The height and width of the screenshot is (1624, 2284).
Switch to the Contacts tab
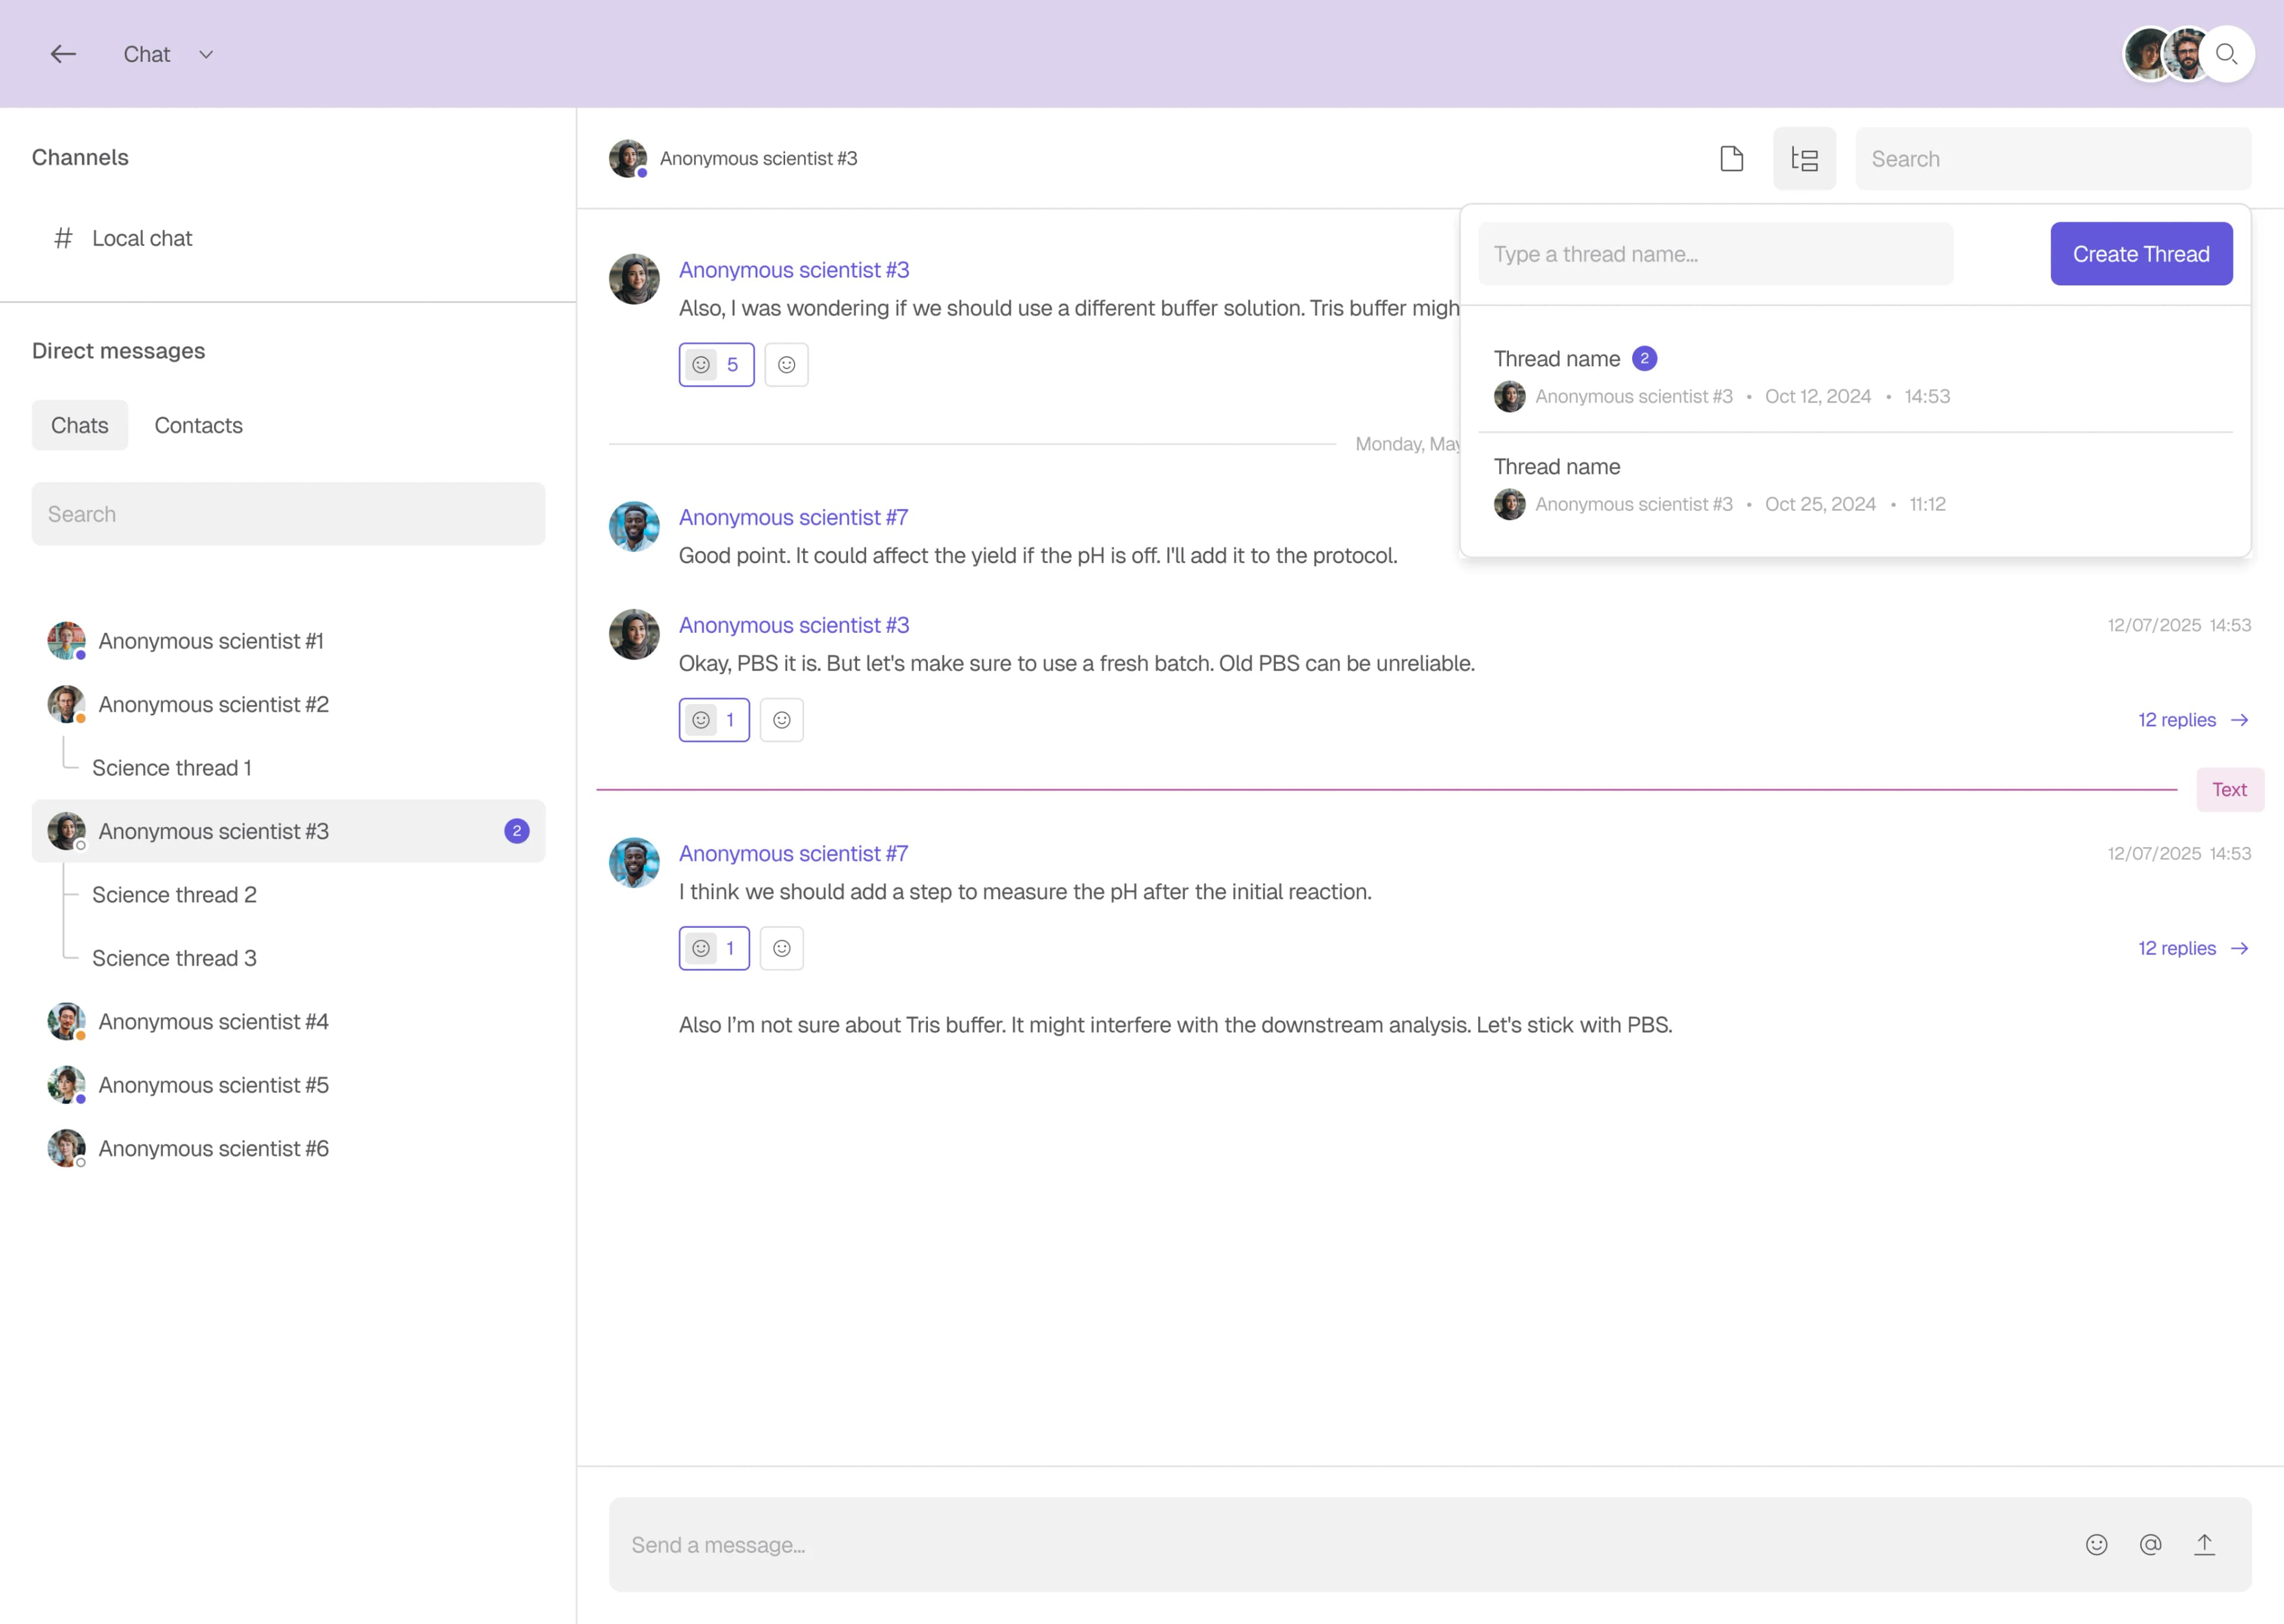coord(198,425)
